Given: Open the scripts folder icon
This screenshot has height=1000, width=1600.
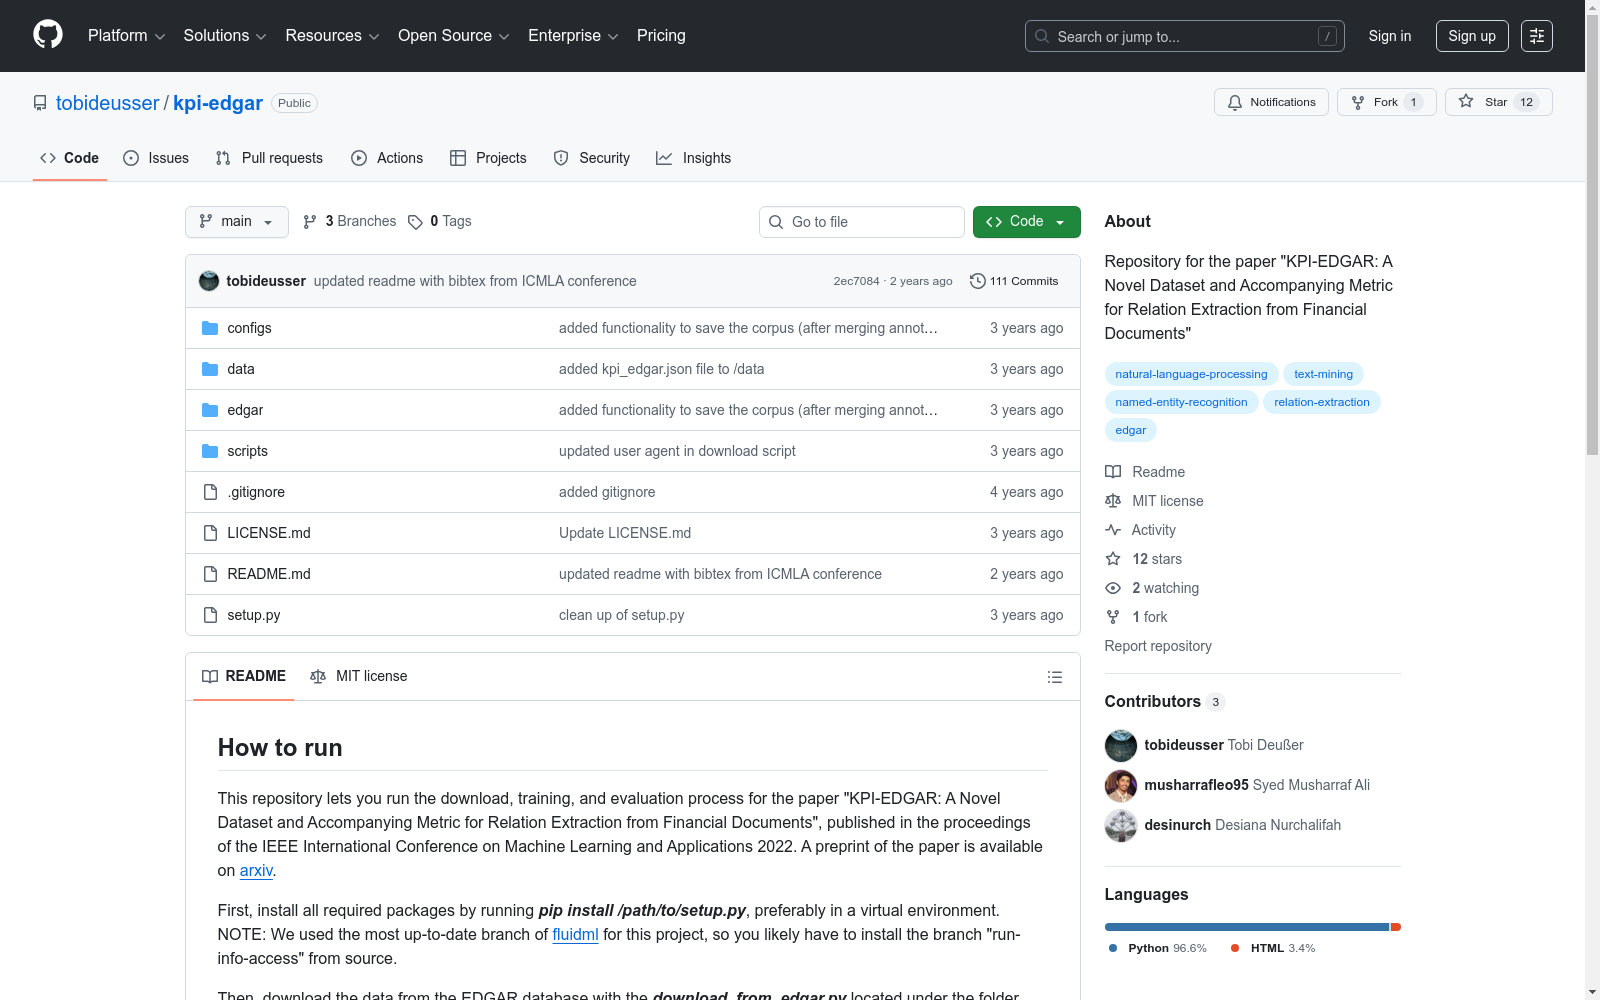Looking at the screenshot, I should (x=210, y=451).
